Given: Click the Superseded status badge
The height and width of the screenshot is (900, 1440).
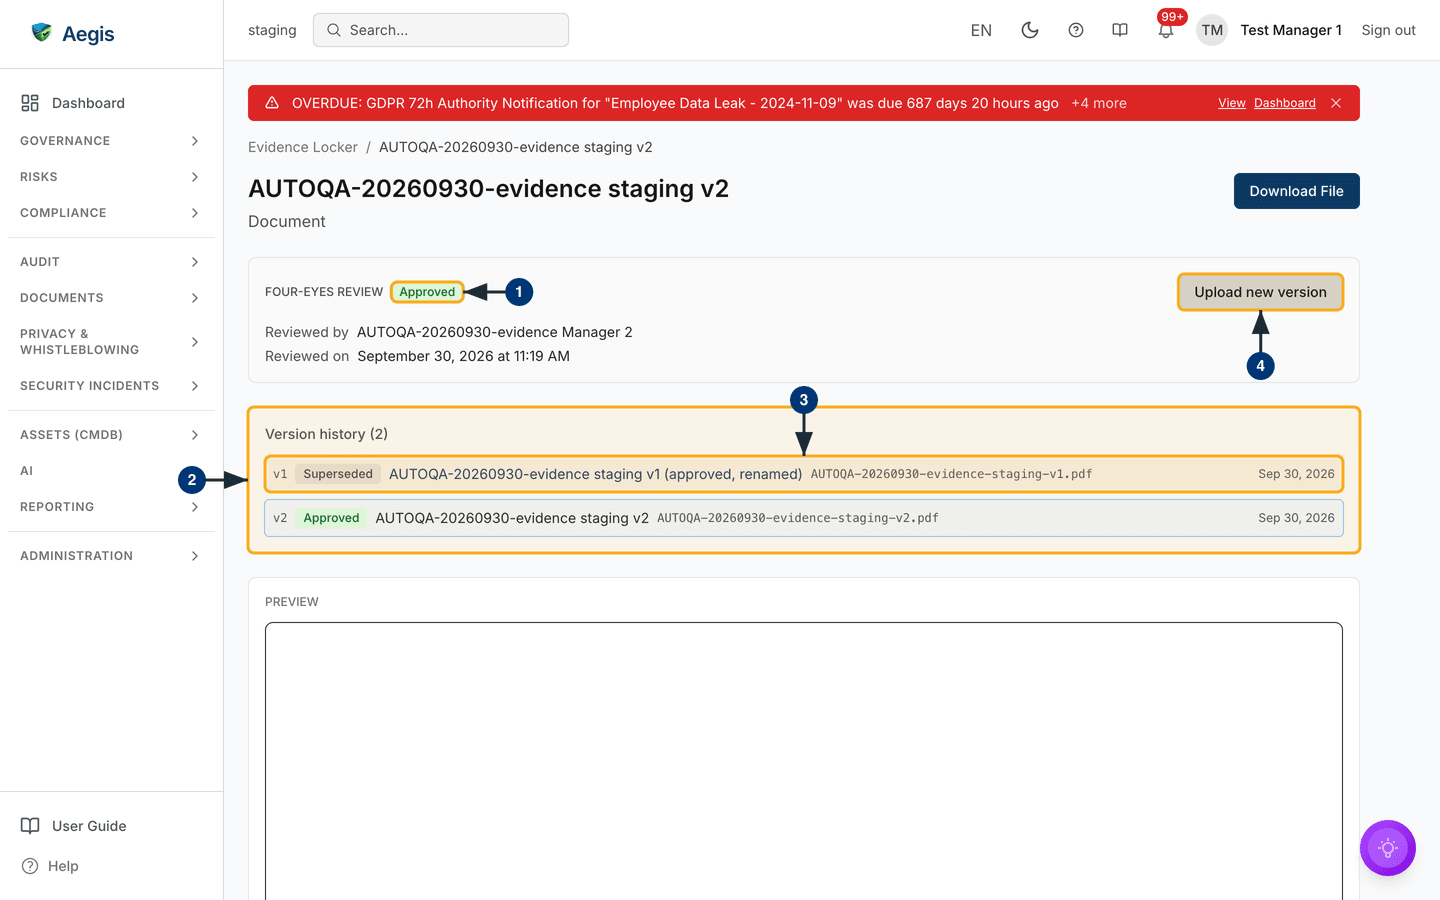Looking at the screenshot, I should coord(338,474).
